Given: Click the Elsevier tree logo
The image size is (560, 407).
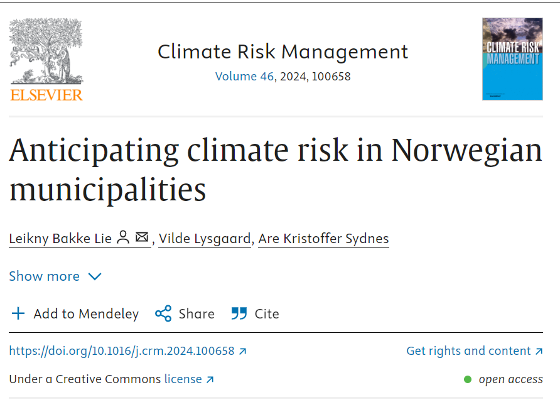Looking at the screenshot, I should (46, 60).
